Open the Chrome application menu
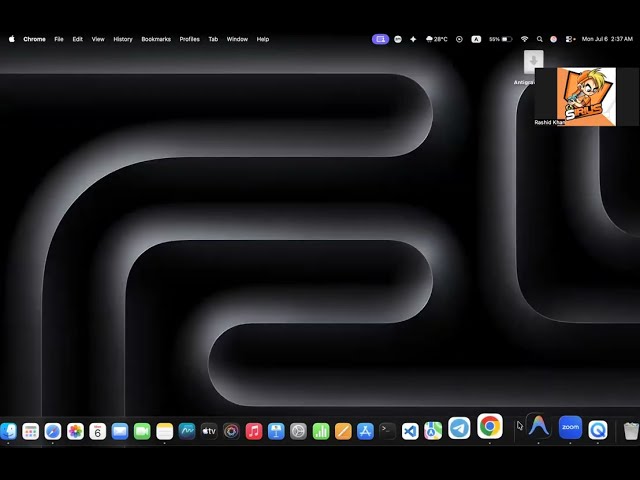This screenshot has height=480, width=640. pyautogui.click(x=34, y=39)
